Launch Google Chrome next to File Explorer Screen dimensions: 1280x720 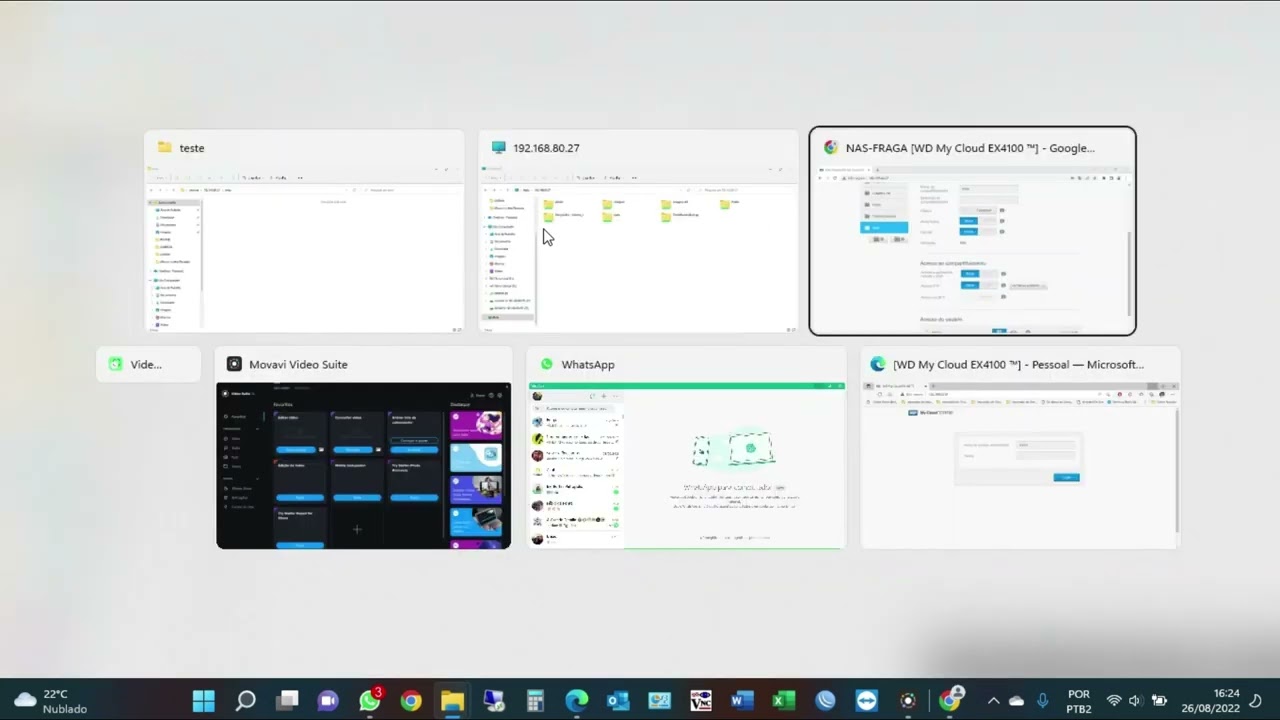point(411,701)
